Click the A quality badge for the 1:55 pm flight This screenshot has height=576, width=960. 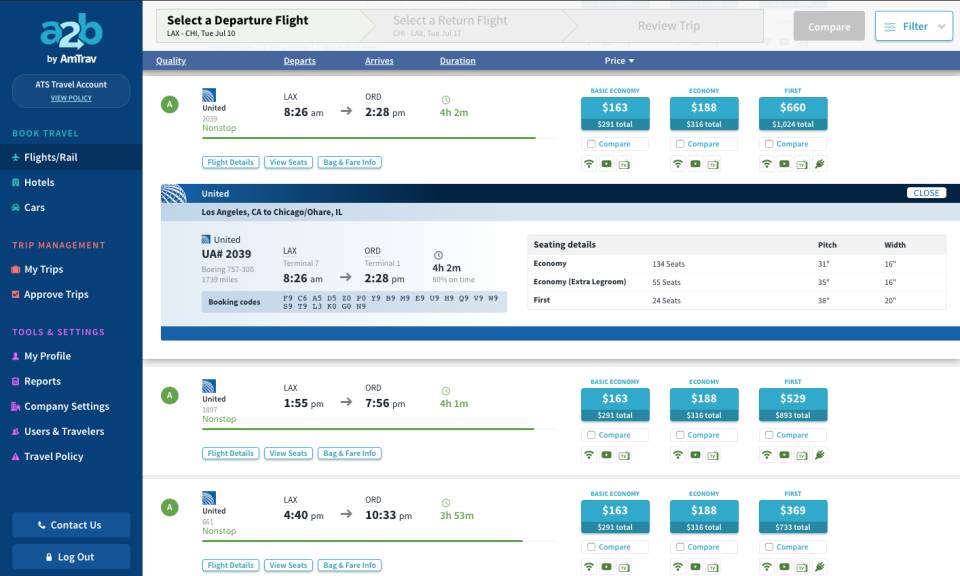click(170, 395)
